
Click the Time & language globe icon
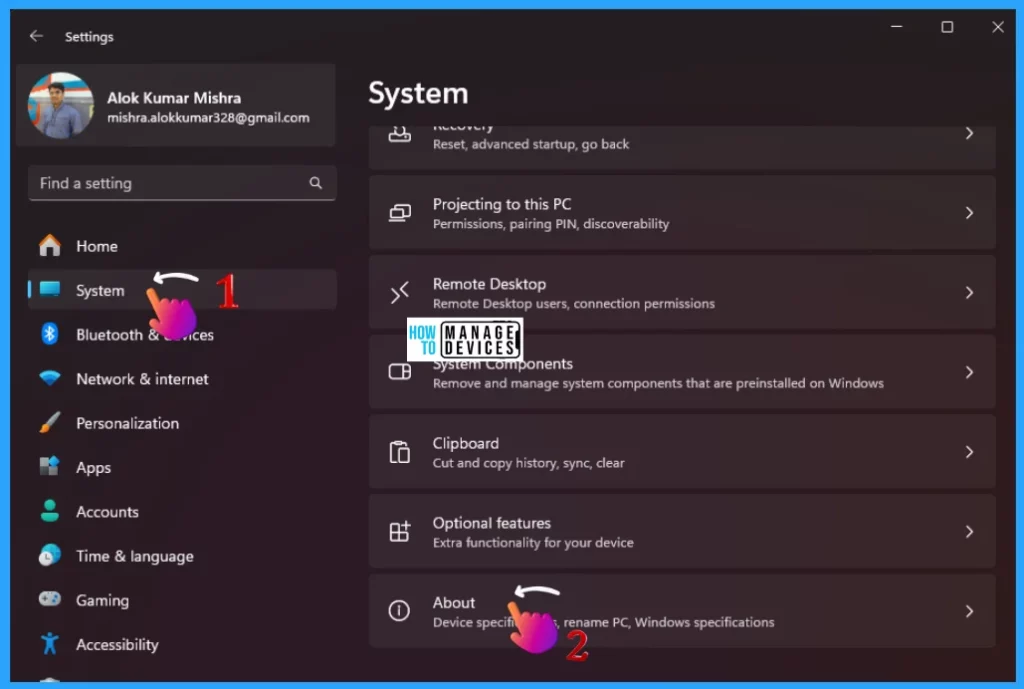pyautogui.click(x=49, y=556)
